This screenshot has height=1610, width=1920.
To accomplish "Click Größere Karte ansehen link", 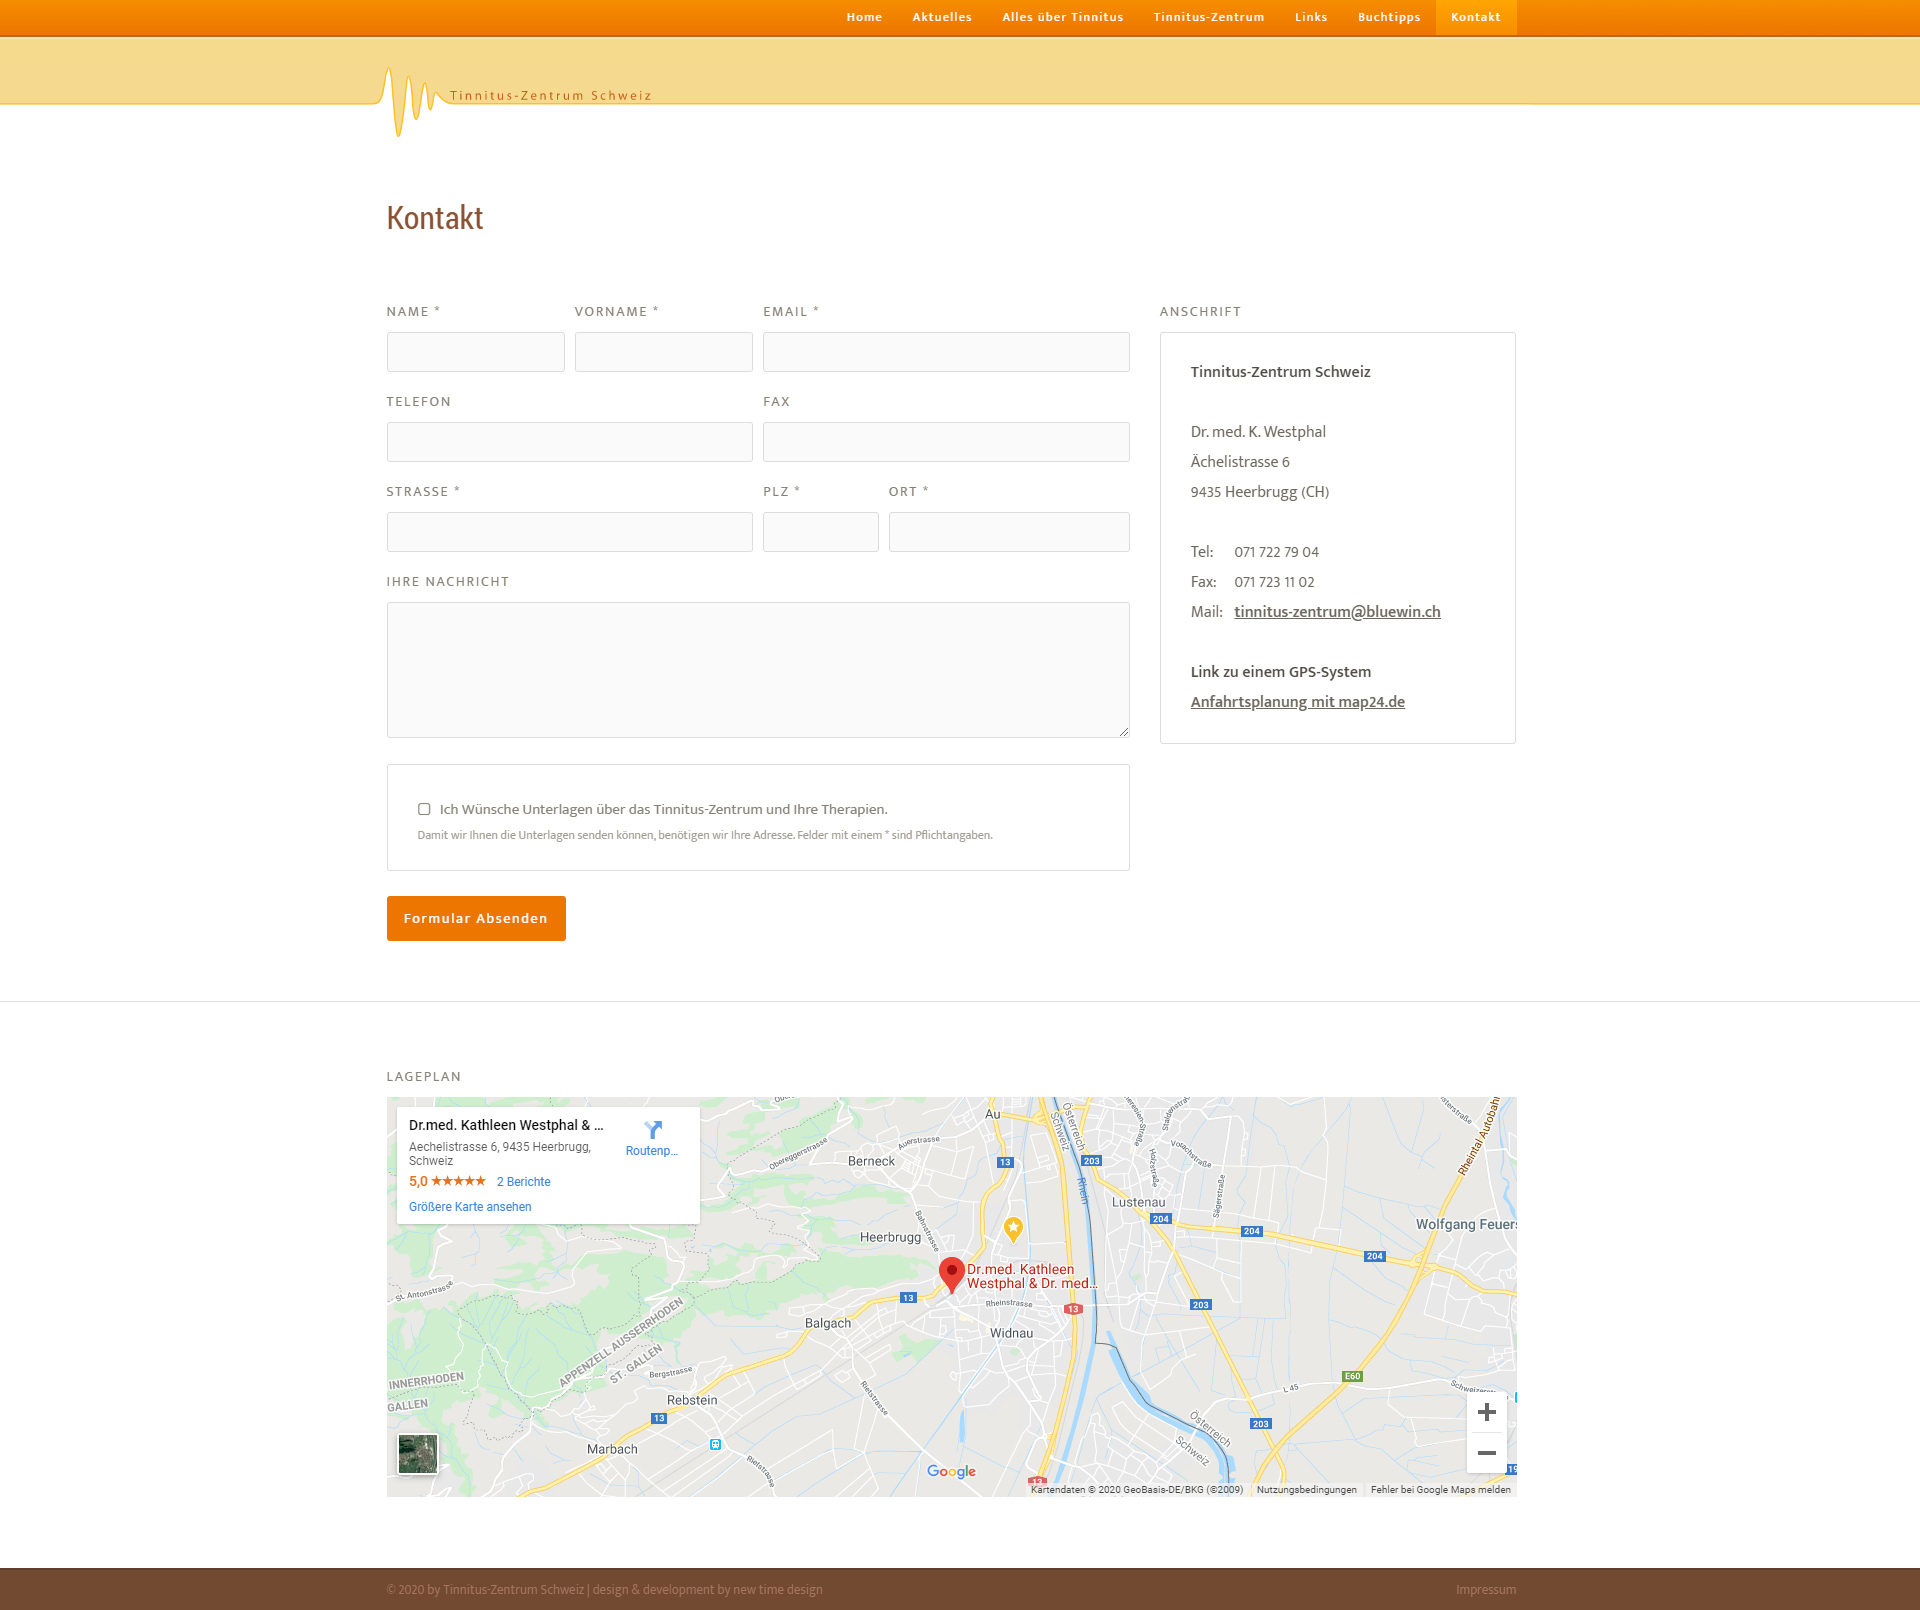I will (x=470, y=1207).
